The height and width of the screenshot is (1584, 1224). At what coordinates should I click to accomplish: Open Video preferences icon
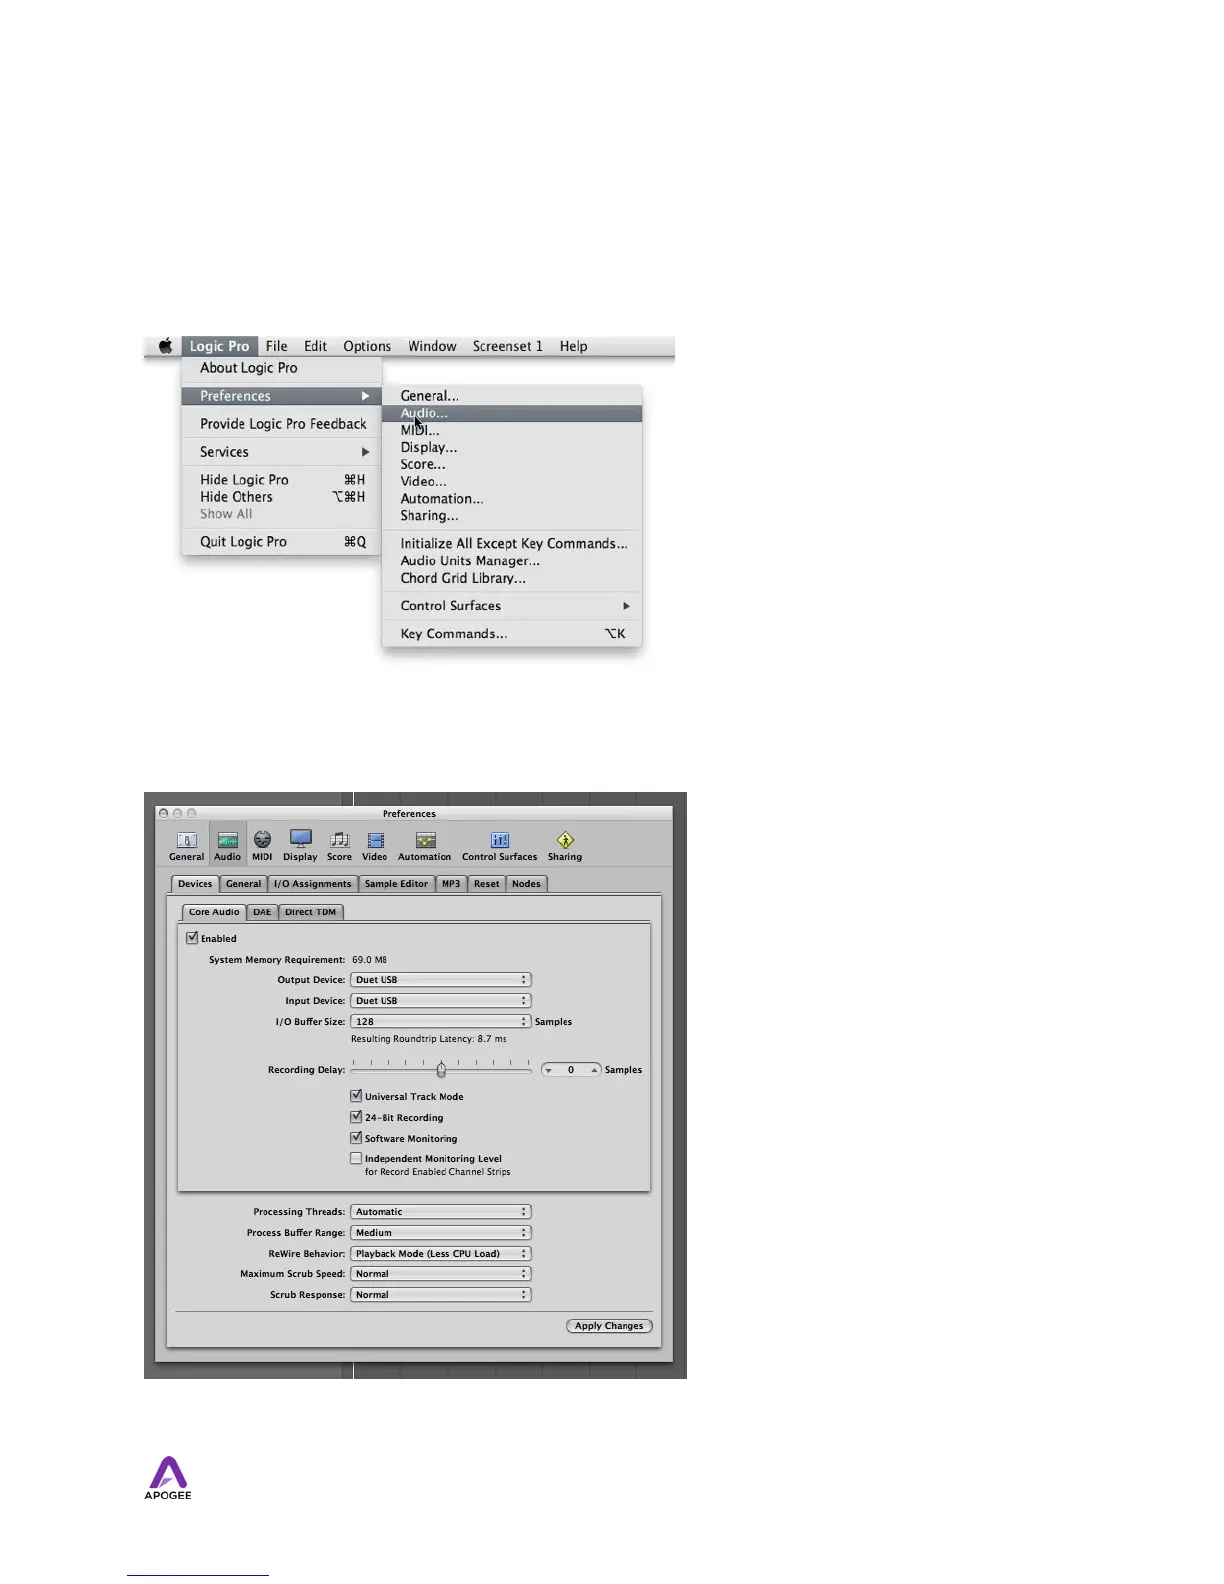[375, 846]
